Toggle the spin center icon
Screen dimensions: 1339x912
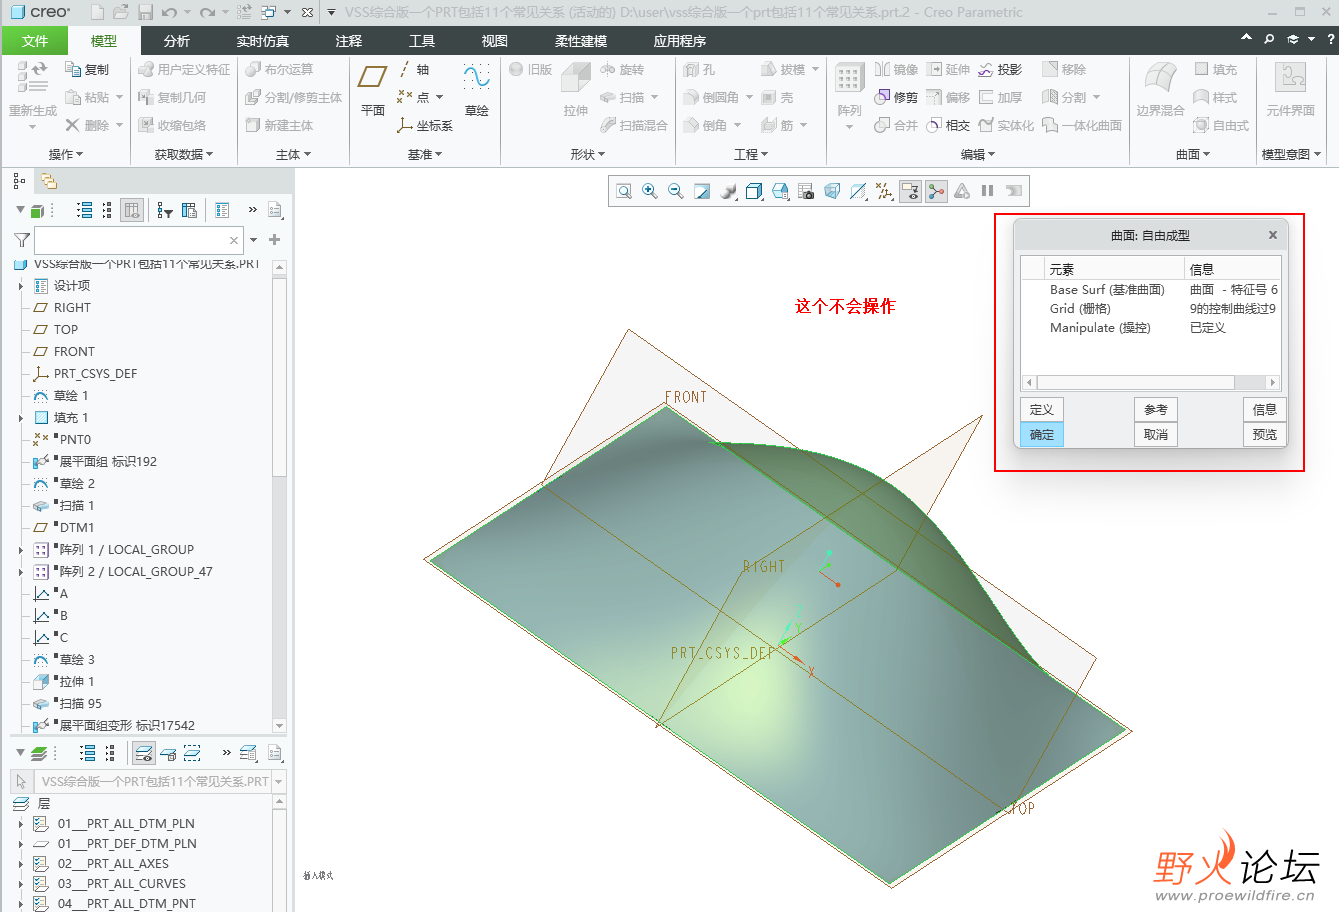click(936, 191)
